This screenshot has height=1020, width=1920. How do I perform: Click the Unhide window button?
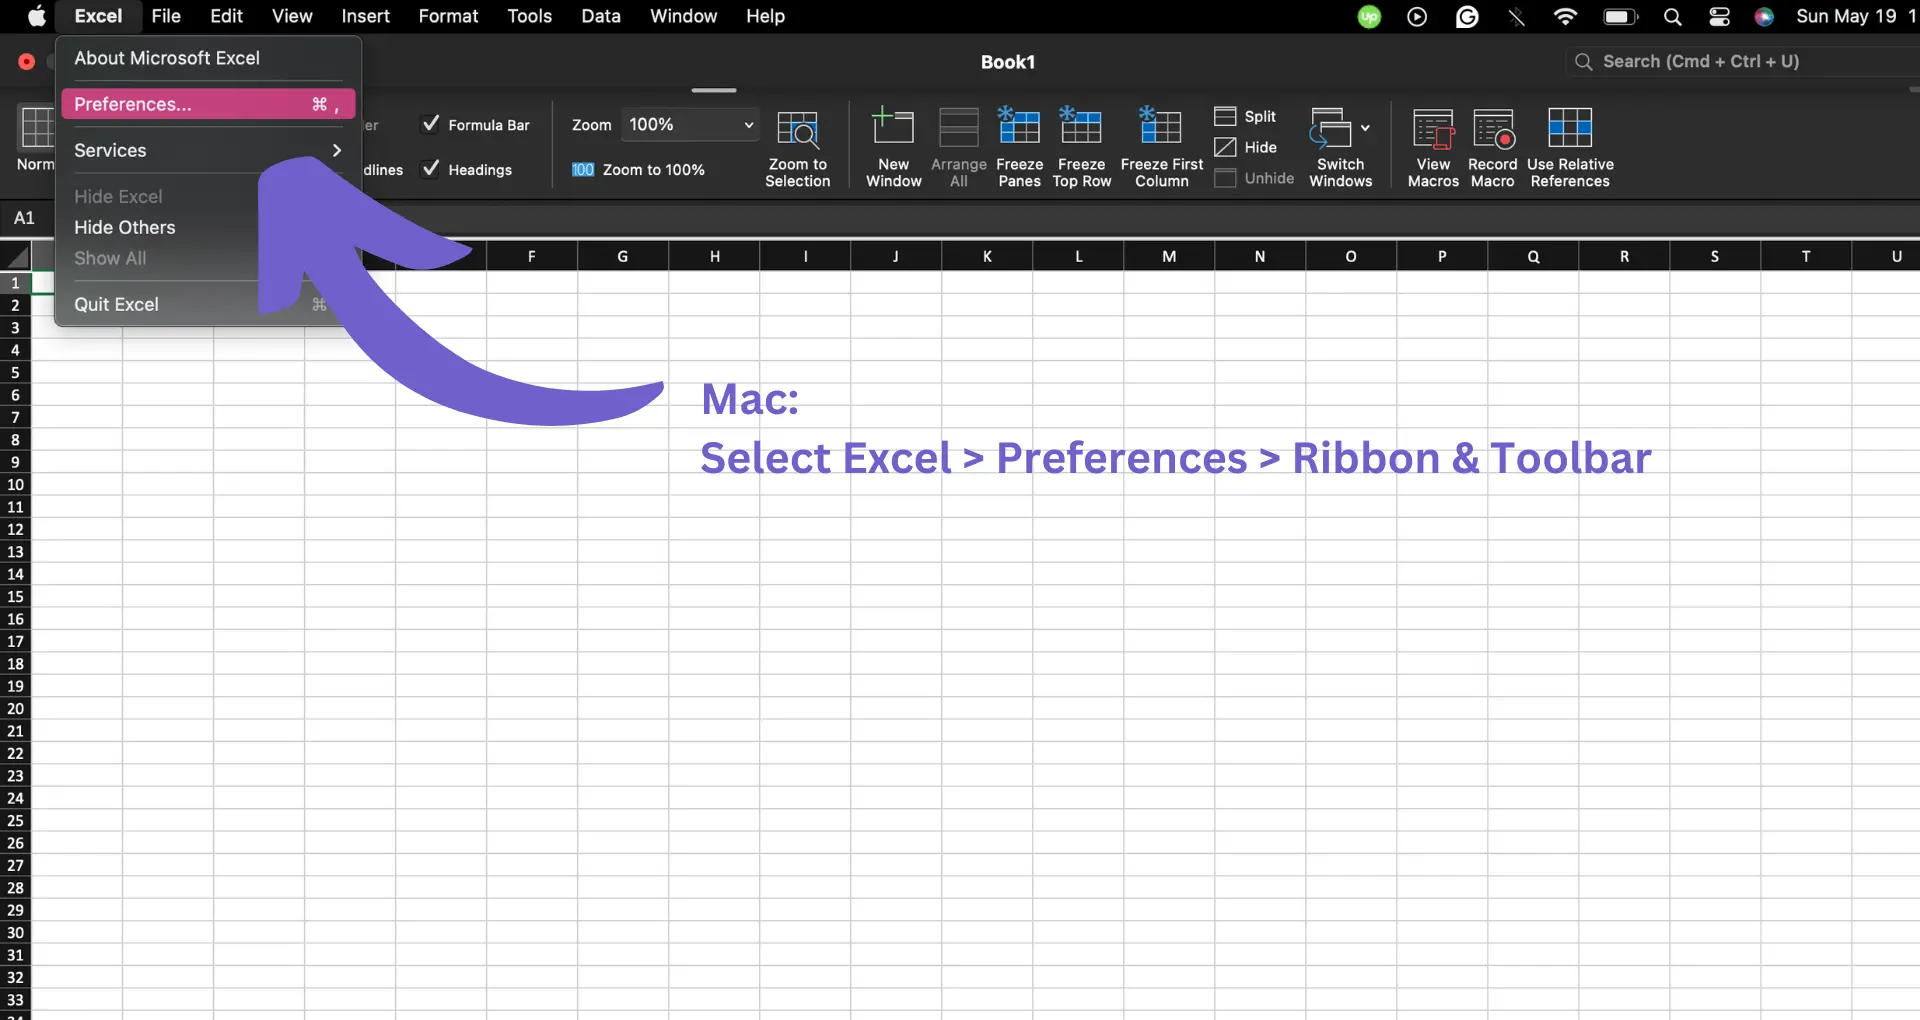pyautogui.click(x=1254, y=178)
